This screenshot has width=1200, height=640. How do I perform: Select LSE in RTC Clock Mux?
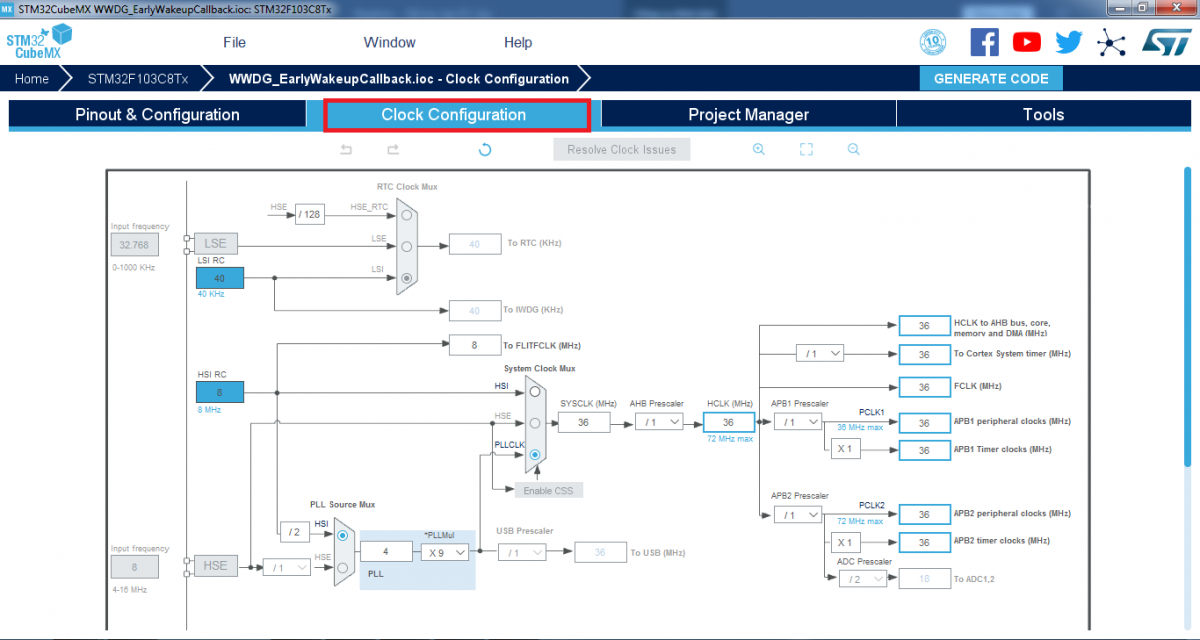[406, 246]
